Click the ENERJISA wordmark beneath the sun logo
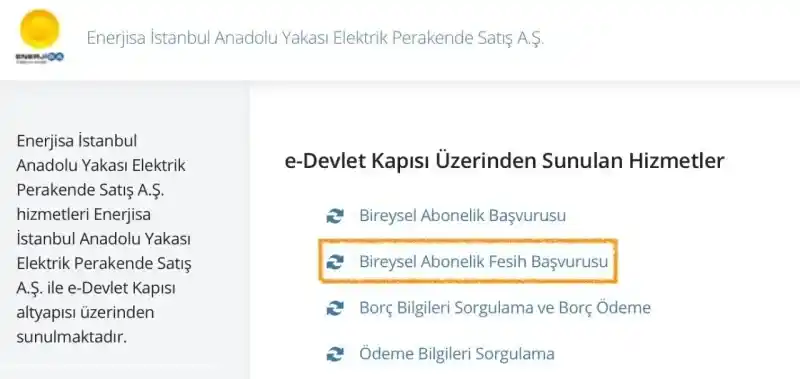The width and height of the screenshot is (800, 379). 40,57
